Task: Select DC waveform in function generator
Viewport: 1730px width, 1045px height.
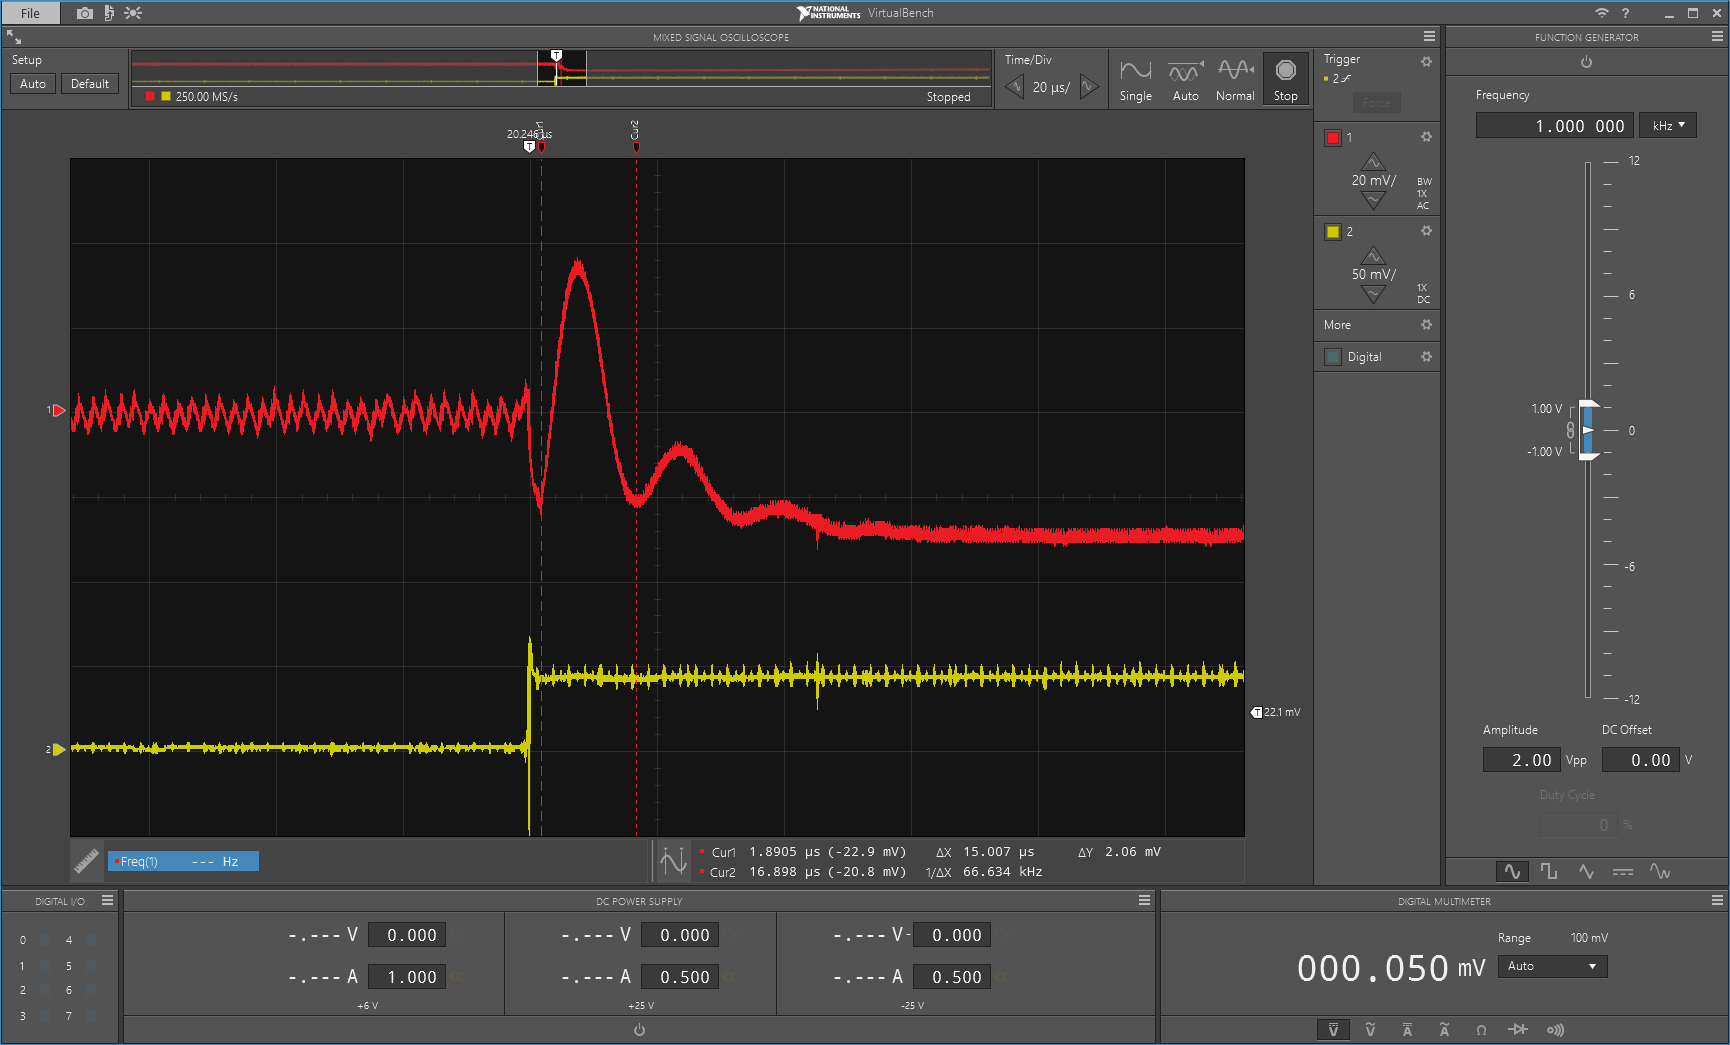Action: (x=1623, y=871)
